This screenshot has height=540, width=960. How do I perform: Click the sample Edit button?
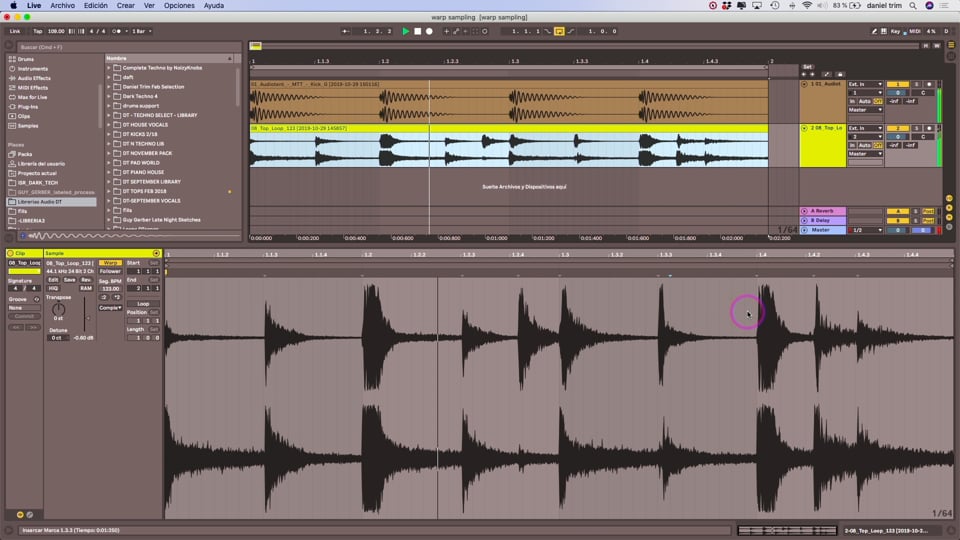(53, 280)
